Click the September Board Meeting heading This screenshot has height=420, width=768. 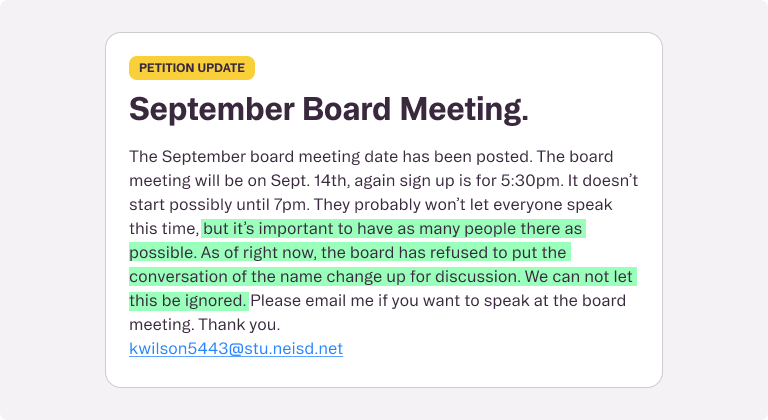click(329, 109)
